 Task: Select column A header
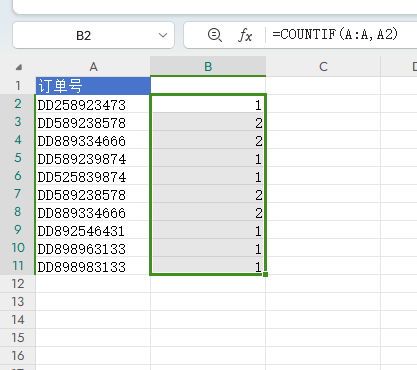pyautogui.click(x=93, y=67)
